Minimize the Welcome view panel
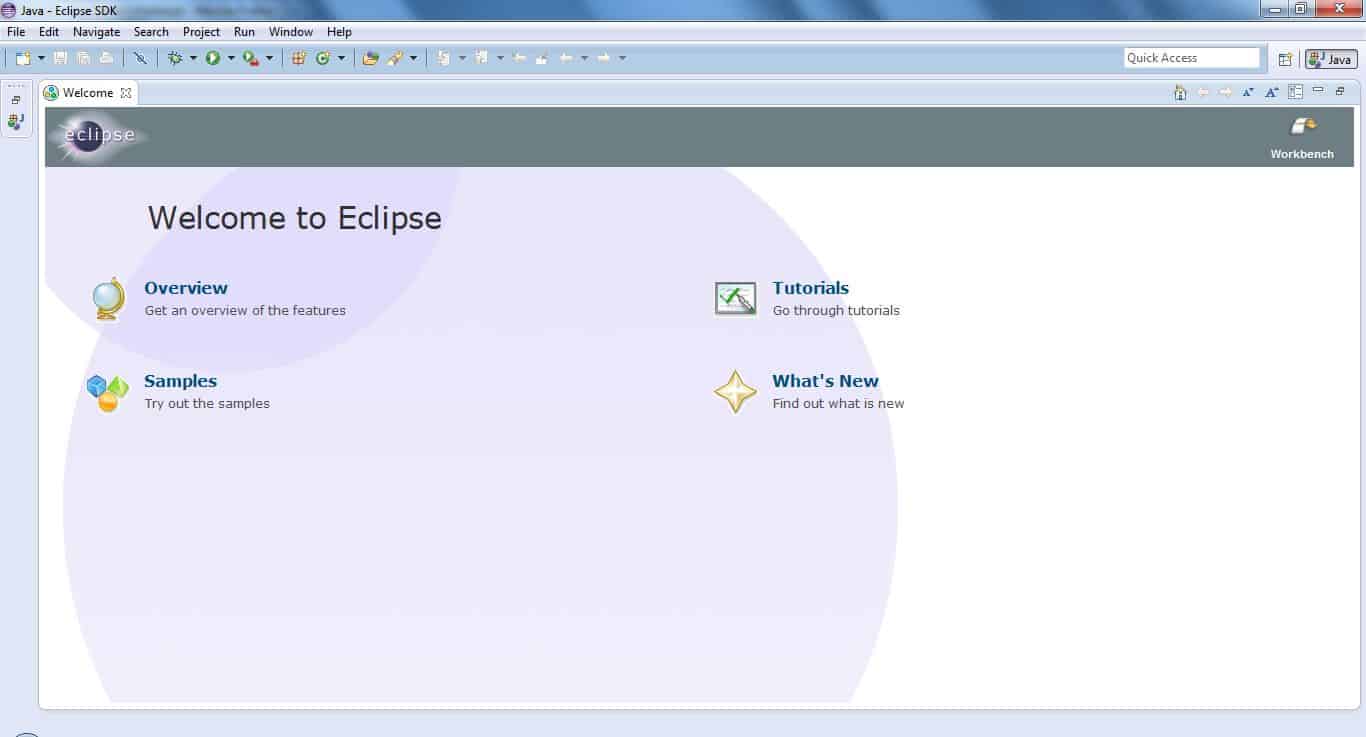The height and width of the screenshot is (737, 1366). (x=1318, y=90)
